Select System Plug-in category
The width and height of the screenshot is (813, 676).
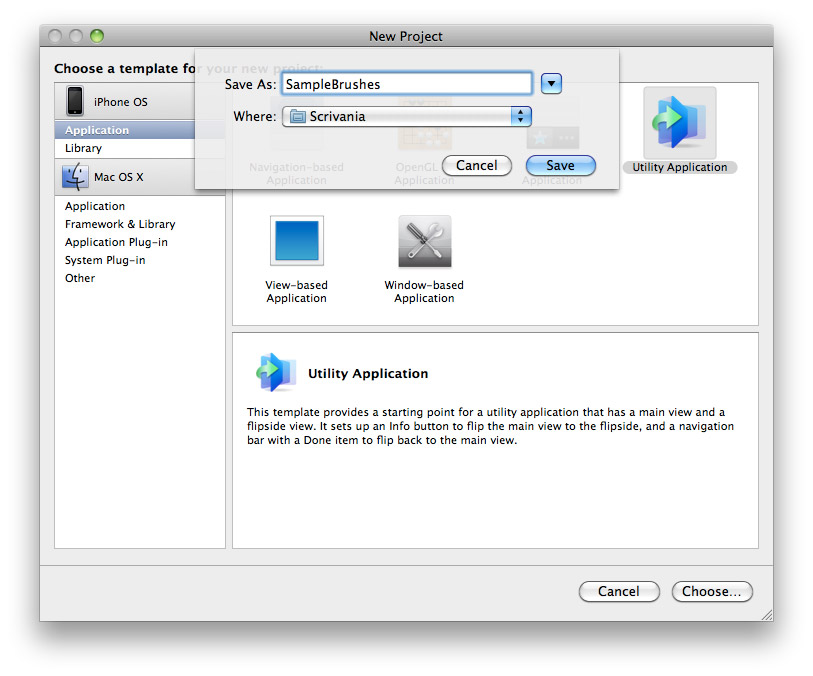[105, 260]
